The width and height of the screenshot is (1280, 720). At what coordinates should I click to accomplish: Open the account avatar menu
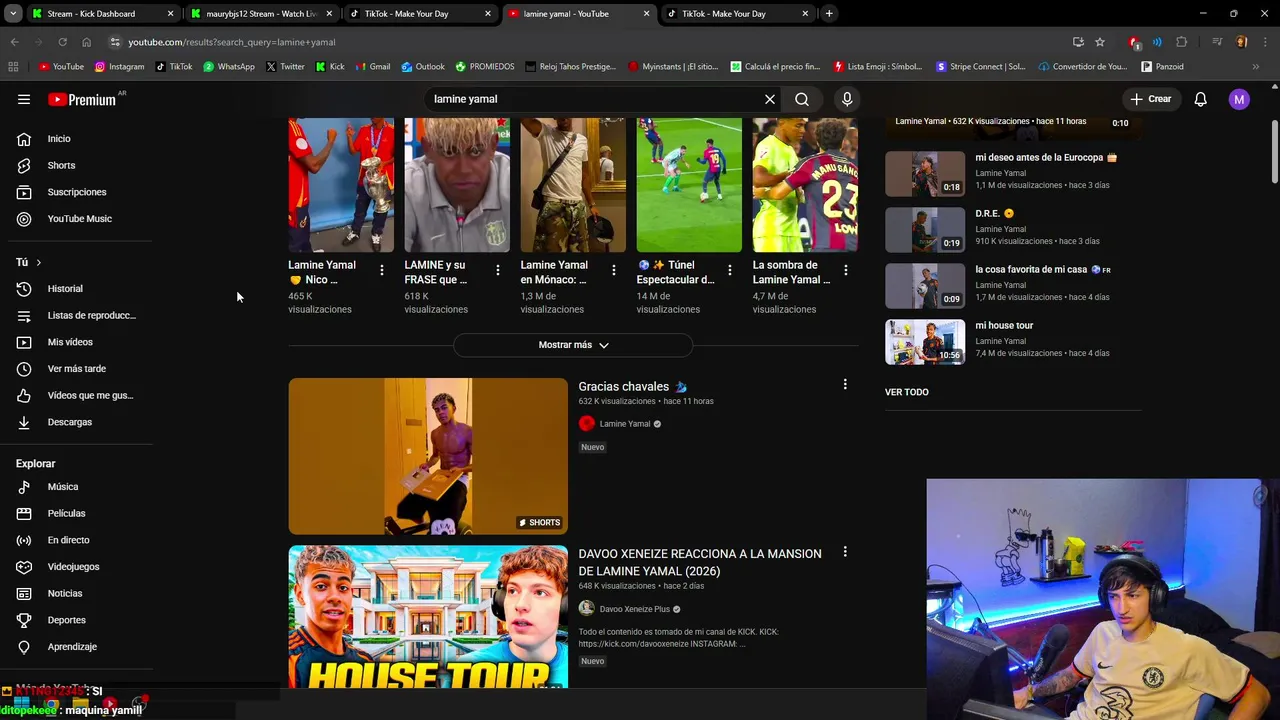[1239, 99]
